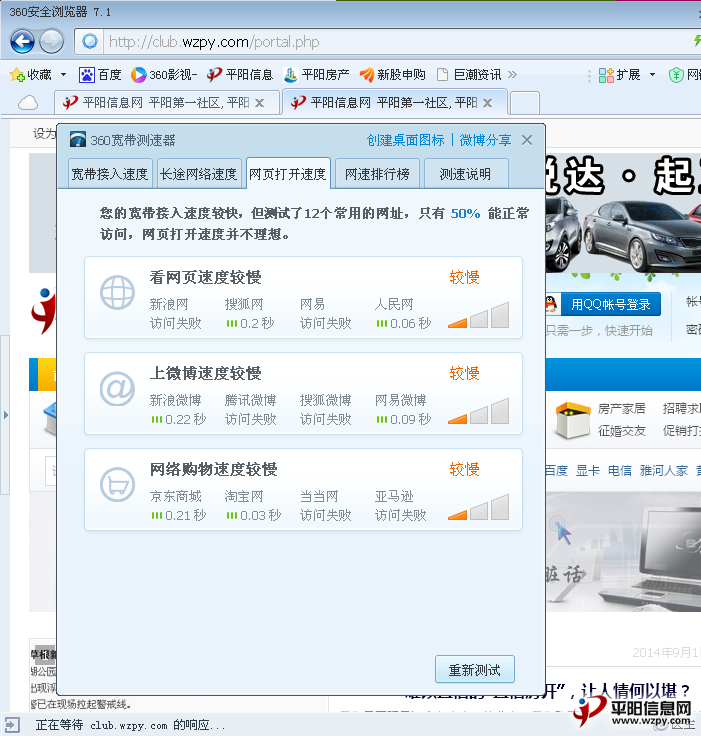Open the 巨潮资讯 bookmark
The height and width of the screenshot is (736, 701).
(468, 75)
